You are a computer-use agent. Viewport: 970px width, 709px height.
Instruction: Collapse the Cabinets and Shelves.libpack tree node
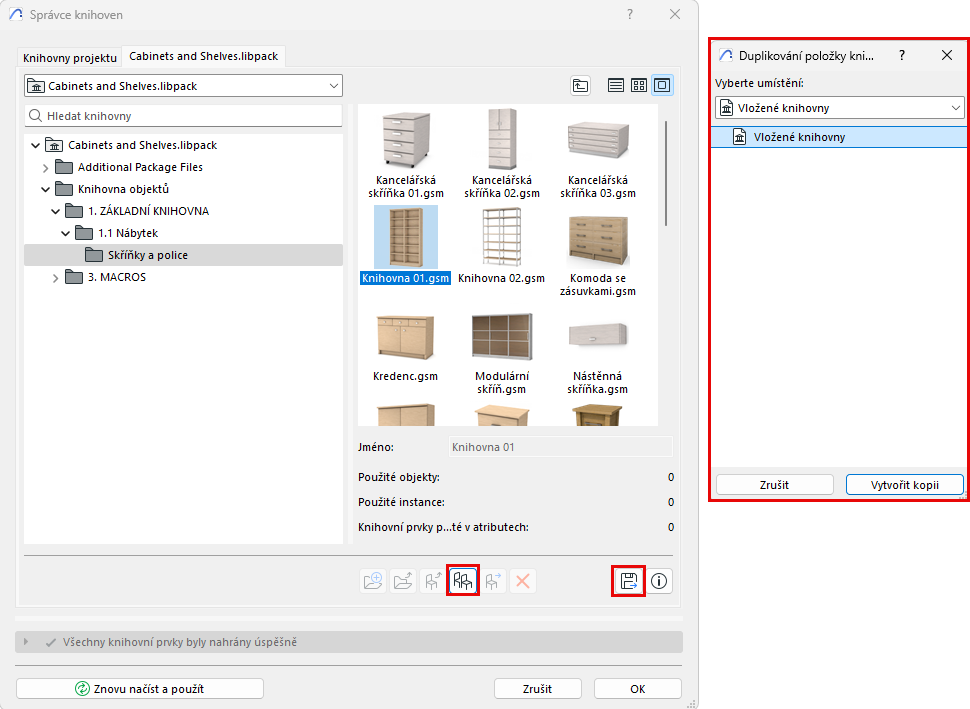pos(36,145)
